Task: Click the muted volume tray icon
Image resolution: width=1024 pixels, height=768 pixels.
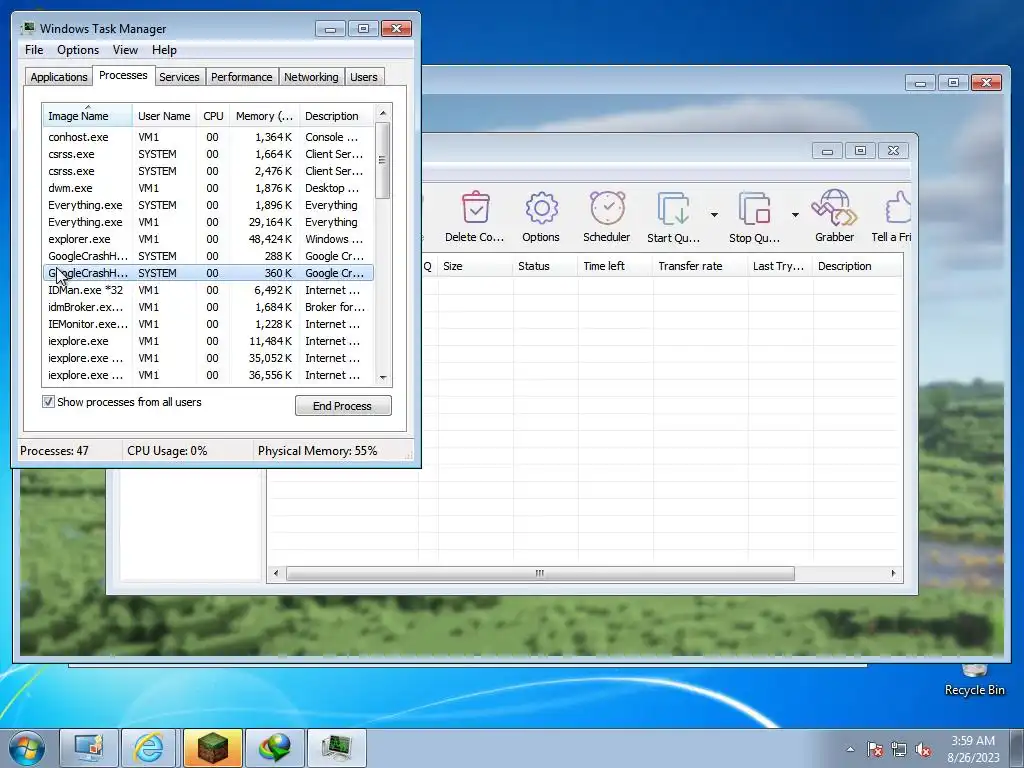Action: coord(923,749)
